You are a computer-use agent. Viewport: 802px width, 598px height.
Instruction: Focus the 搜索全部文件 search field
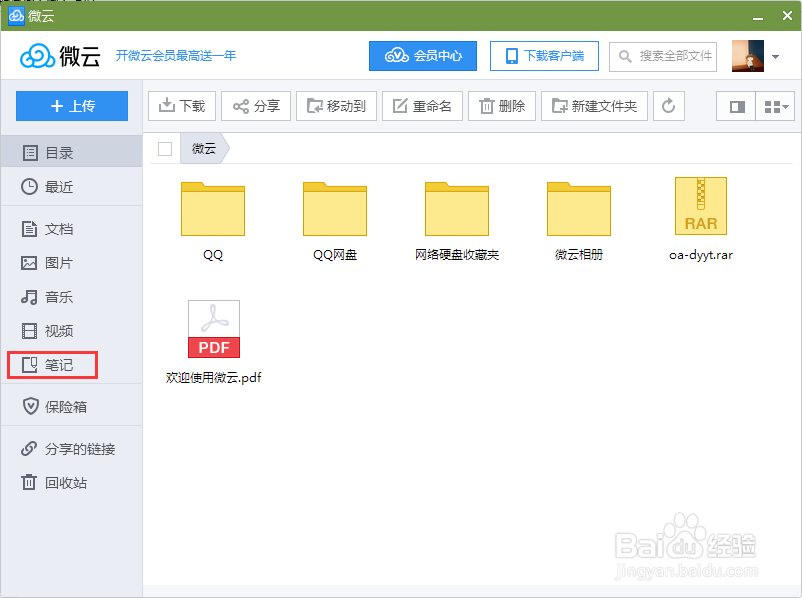(663, 56)
